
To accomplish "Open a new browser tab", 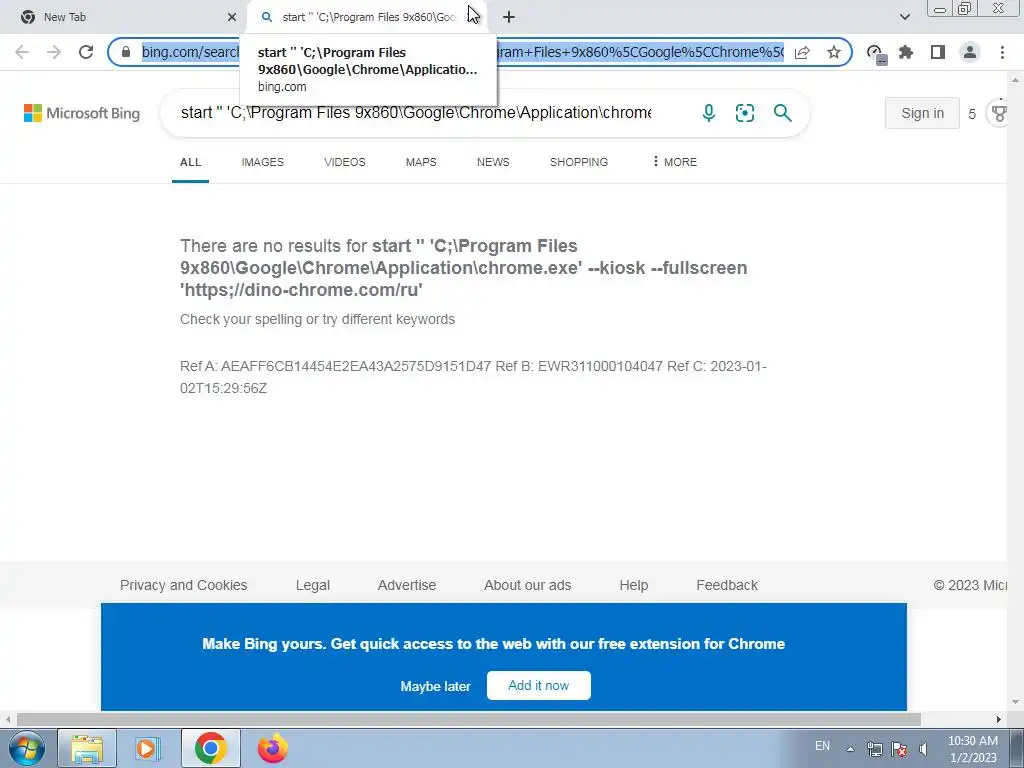I will (509, 17).
